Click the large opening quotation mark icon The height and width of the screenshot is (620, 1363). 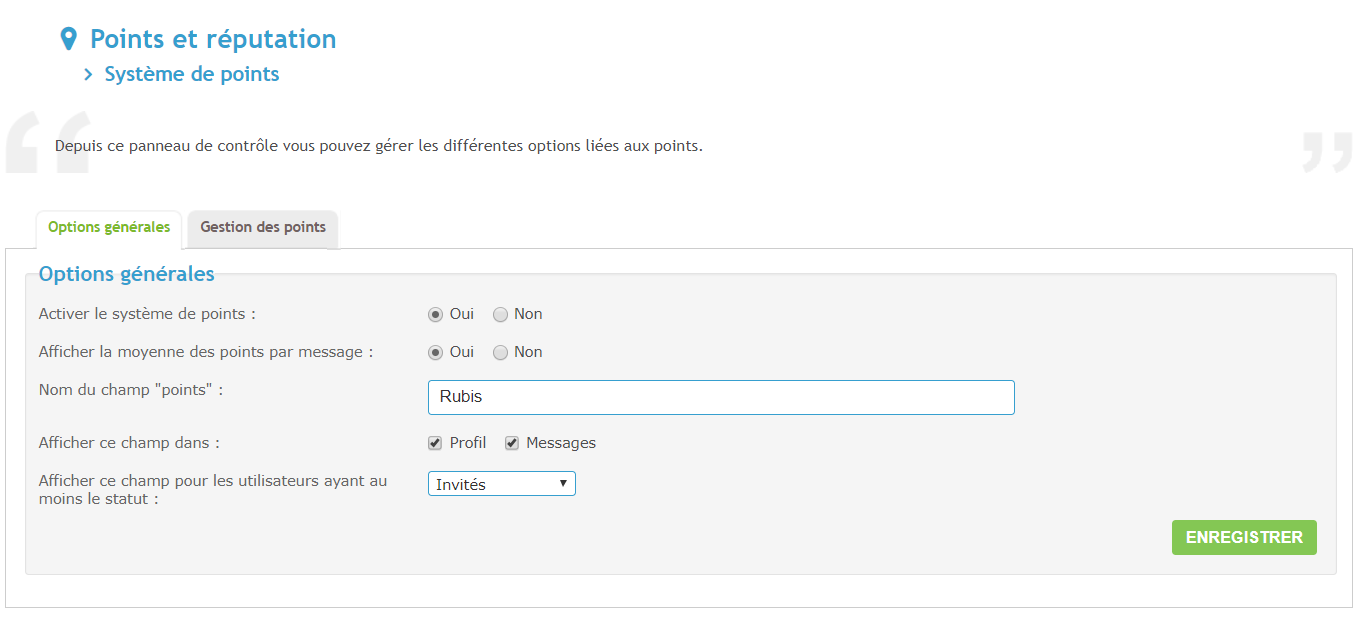[47, 143]
